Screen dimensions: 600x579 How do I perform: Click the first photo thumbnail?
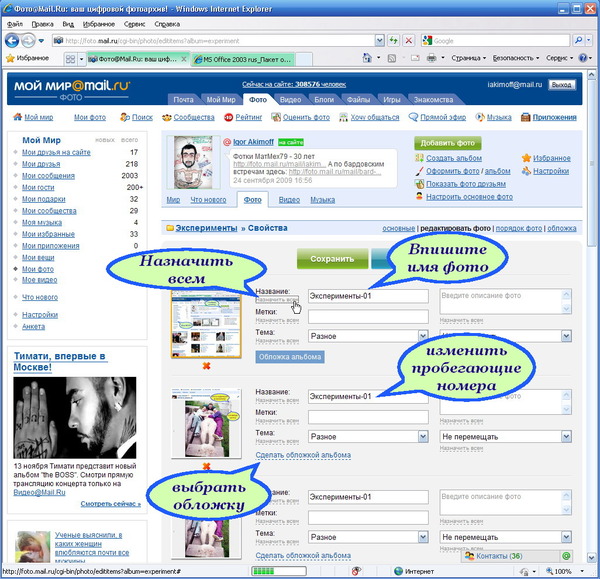[x=206, y=324]
